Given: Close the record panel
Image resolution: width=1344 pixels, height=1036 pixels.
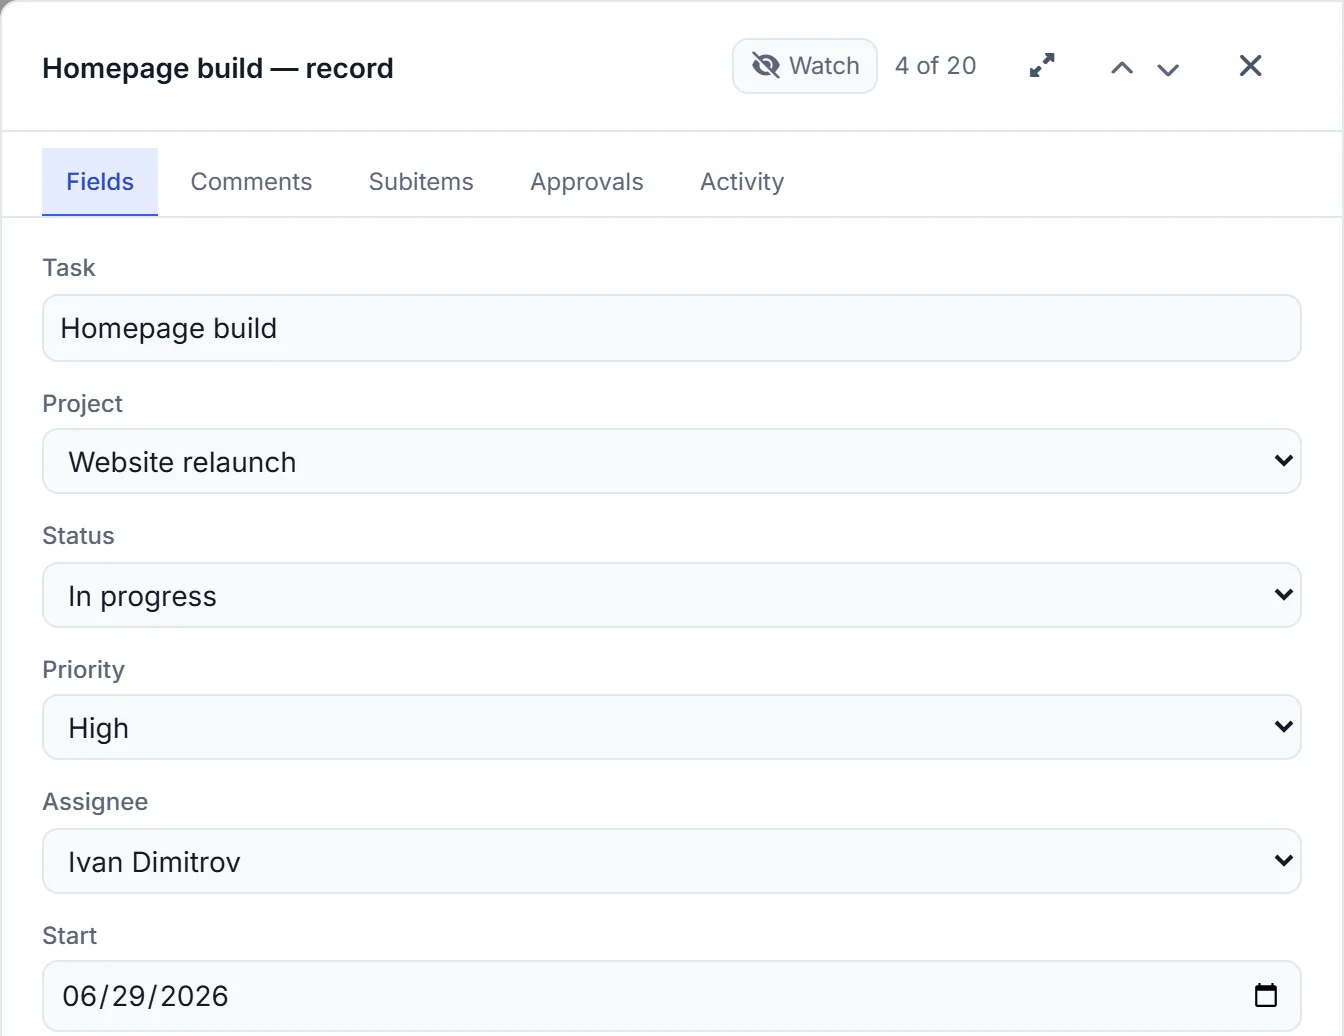Looking at the screenshot, I should coord(1250,66).
